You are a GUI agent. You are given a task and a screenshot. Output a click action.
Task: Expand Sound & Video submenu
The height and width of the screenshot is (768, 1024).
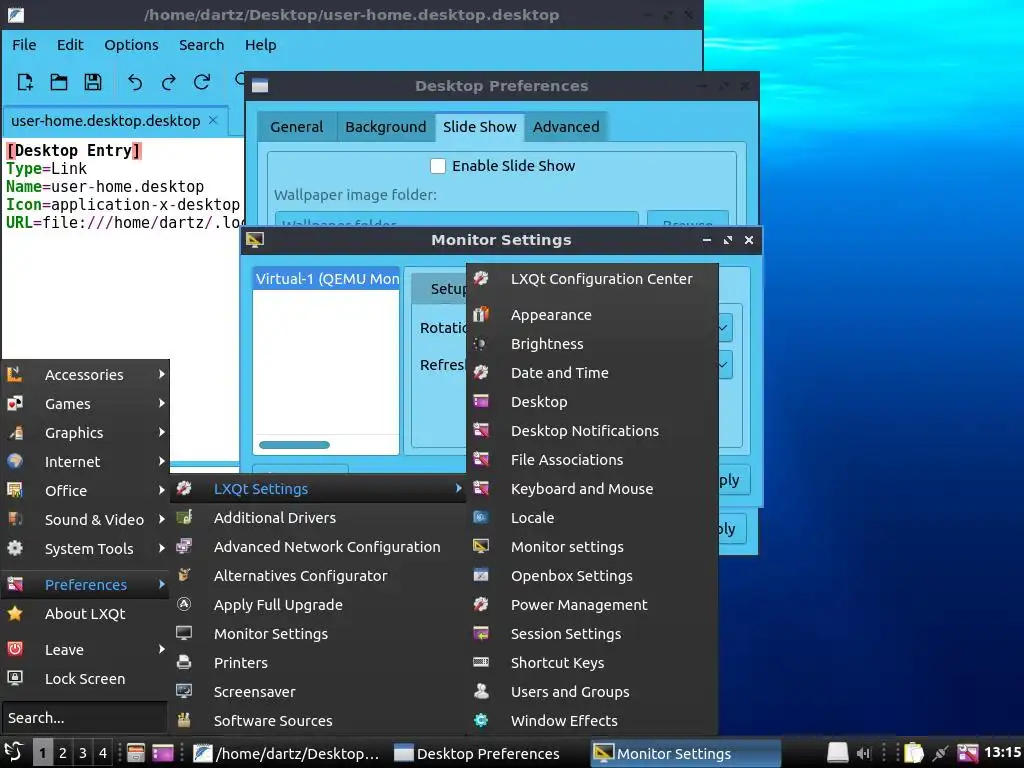point(85,520)
